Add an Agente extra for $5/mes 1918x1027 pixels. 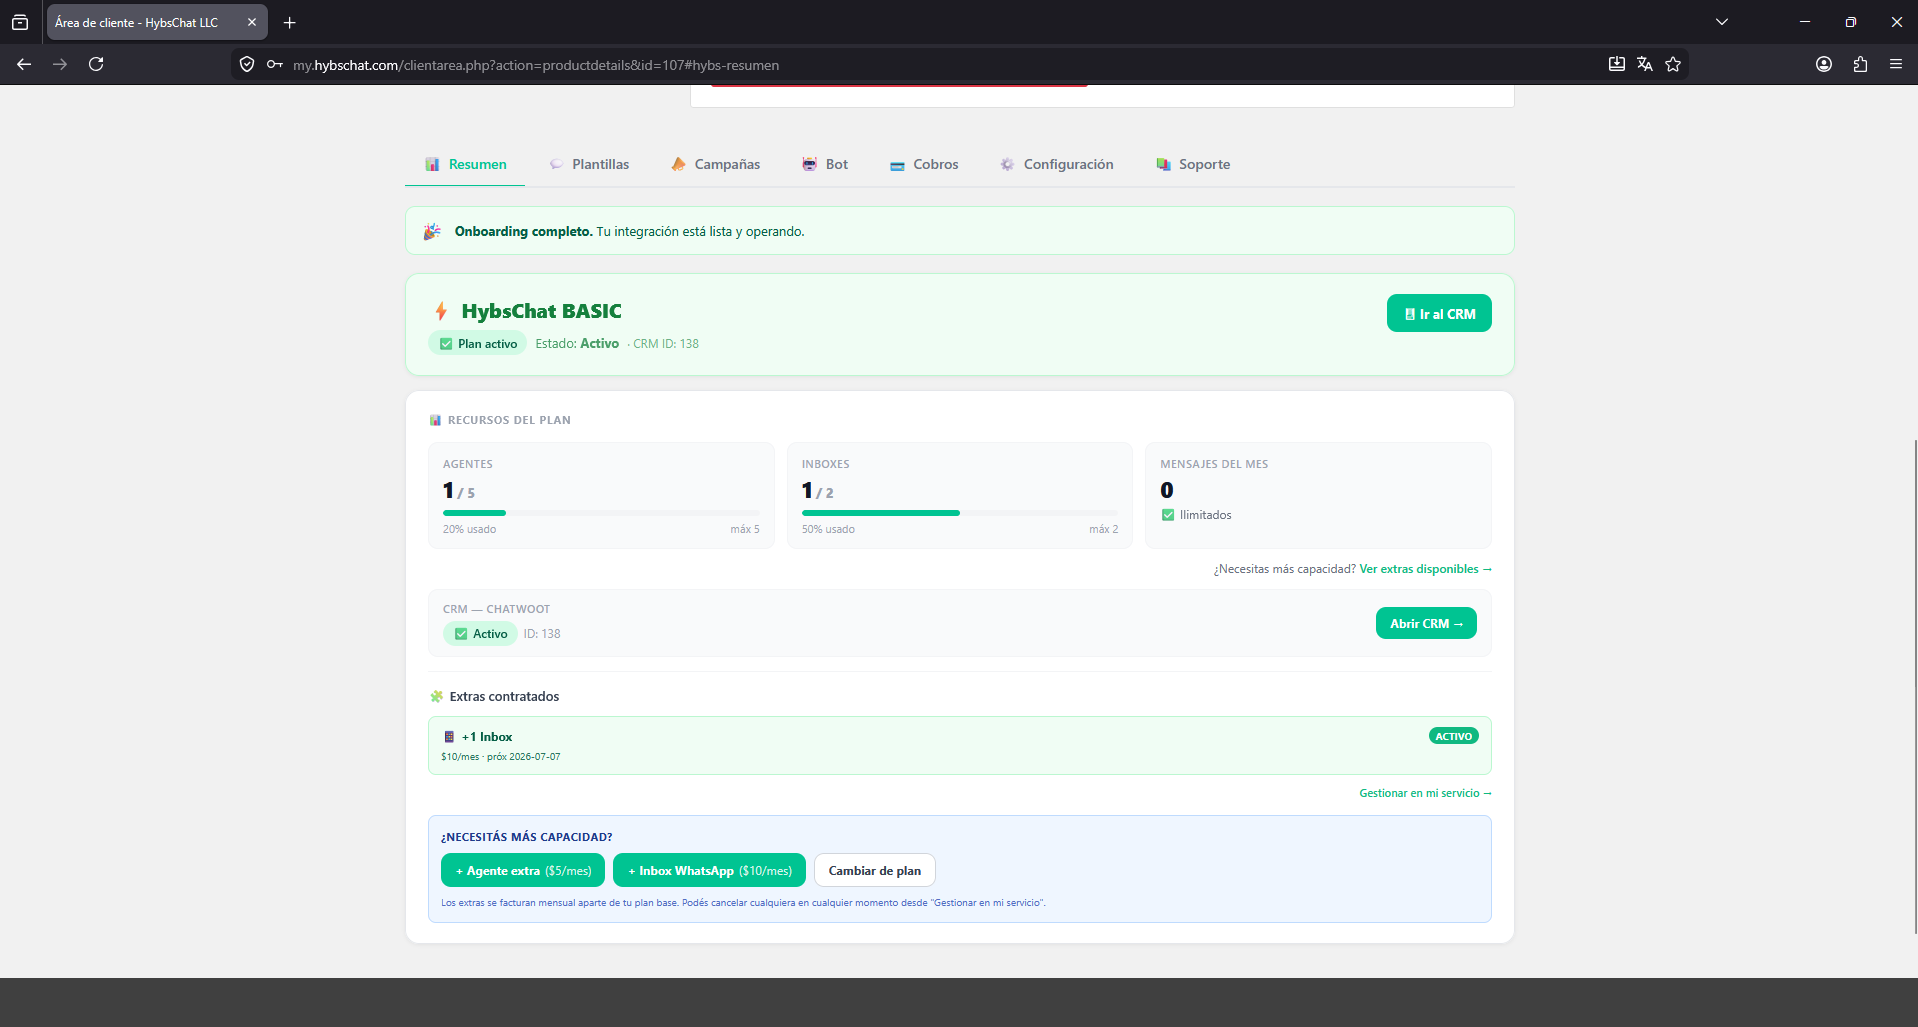523,871
